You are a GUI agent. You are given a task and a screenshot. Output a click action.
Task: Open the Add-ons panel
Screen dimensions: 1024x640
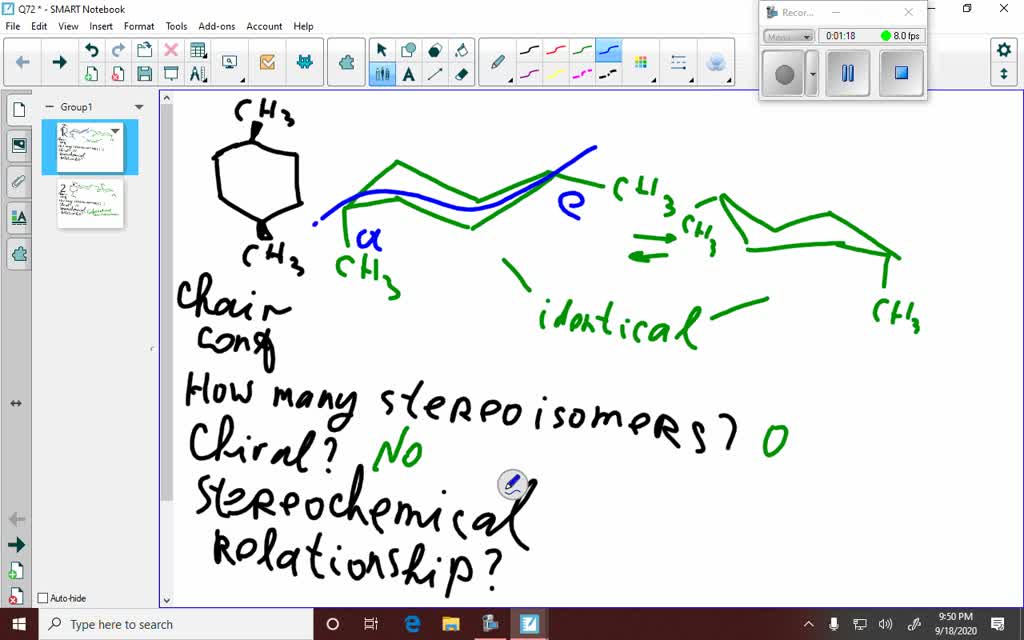tap(18, 253)
